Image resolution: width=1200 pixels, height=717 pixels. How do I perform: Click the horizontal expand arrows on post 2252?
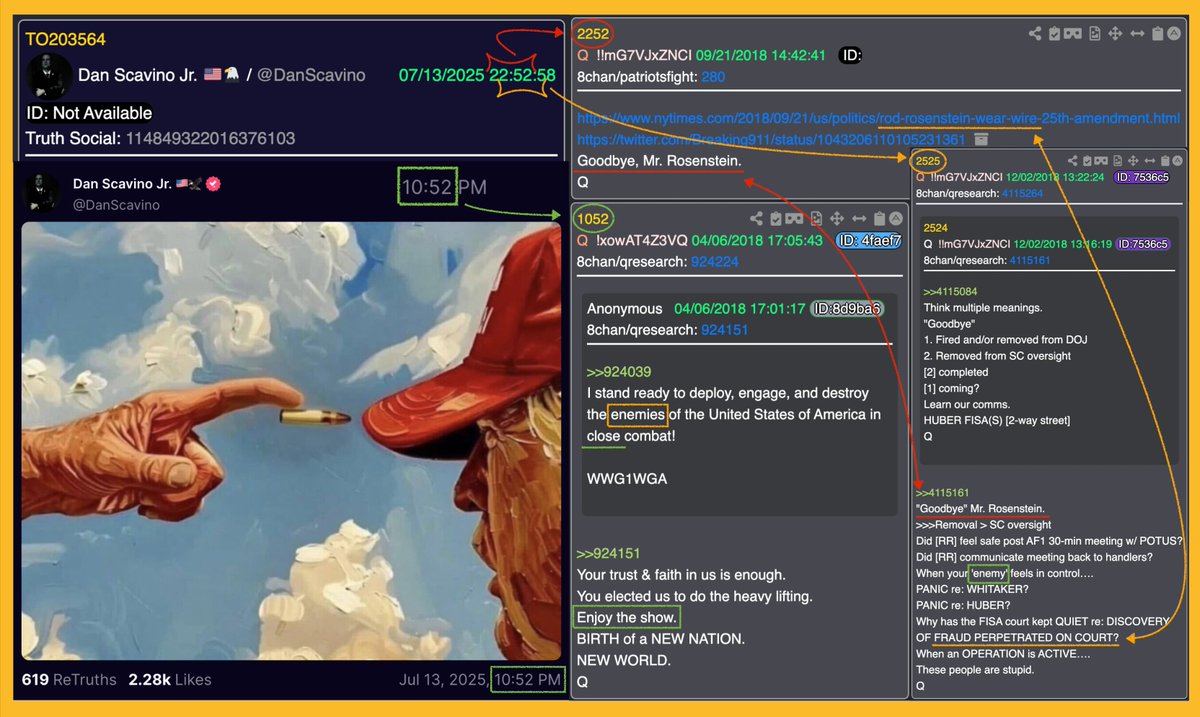pyautogui.click(x=1137, y=34)
